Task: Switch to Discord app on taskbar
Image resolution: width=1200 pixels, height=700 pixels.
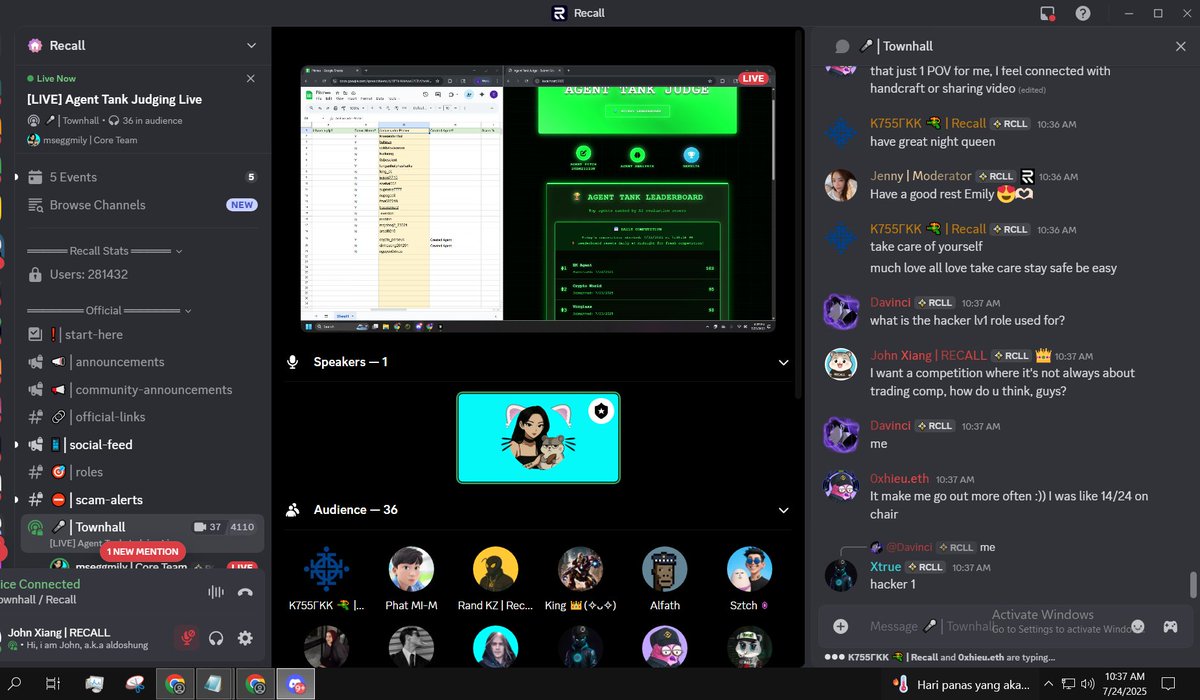Action: [x=296, y=684]
